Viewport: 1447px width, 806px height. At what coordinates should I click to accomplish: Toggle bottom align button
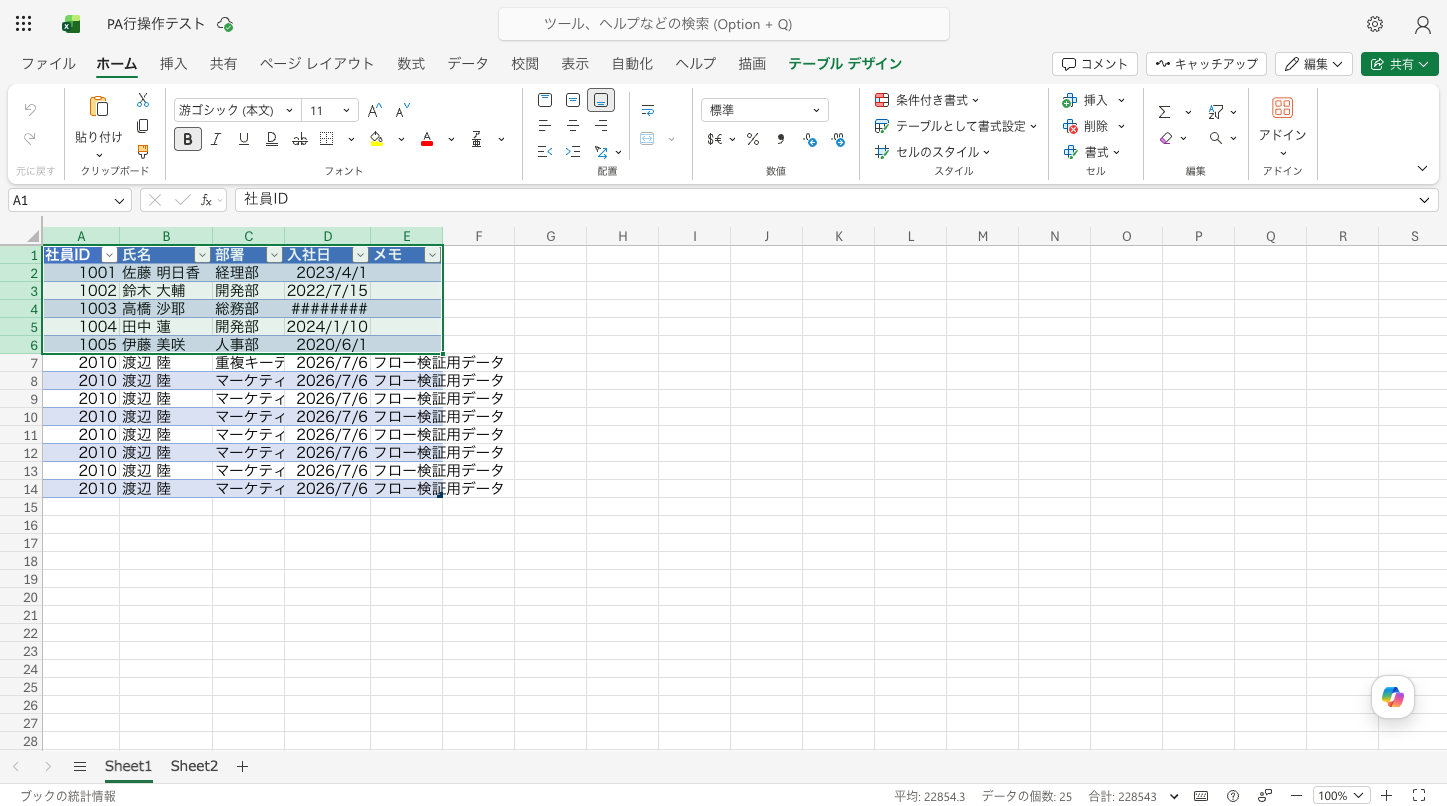601,100
